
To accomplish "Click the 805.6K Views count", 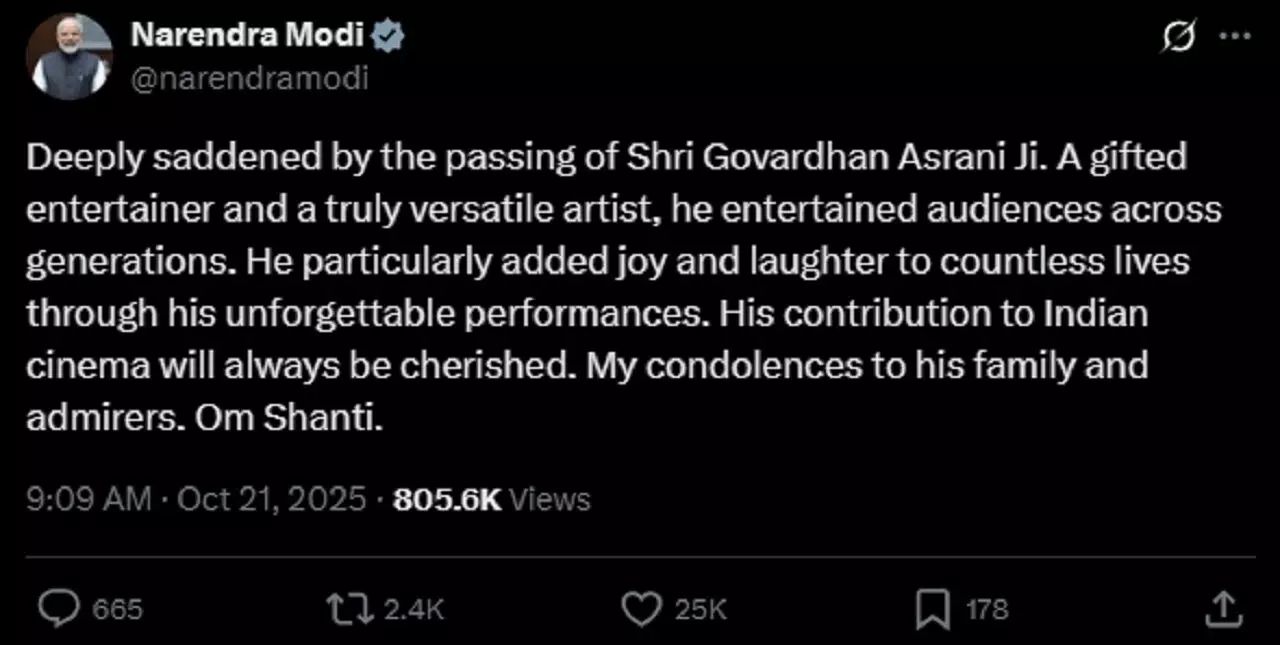I will coord(492,499).
